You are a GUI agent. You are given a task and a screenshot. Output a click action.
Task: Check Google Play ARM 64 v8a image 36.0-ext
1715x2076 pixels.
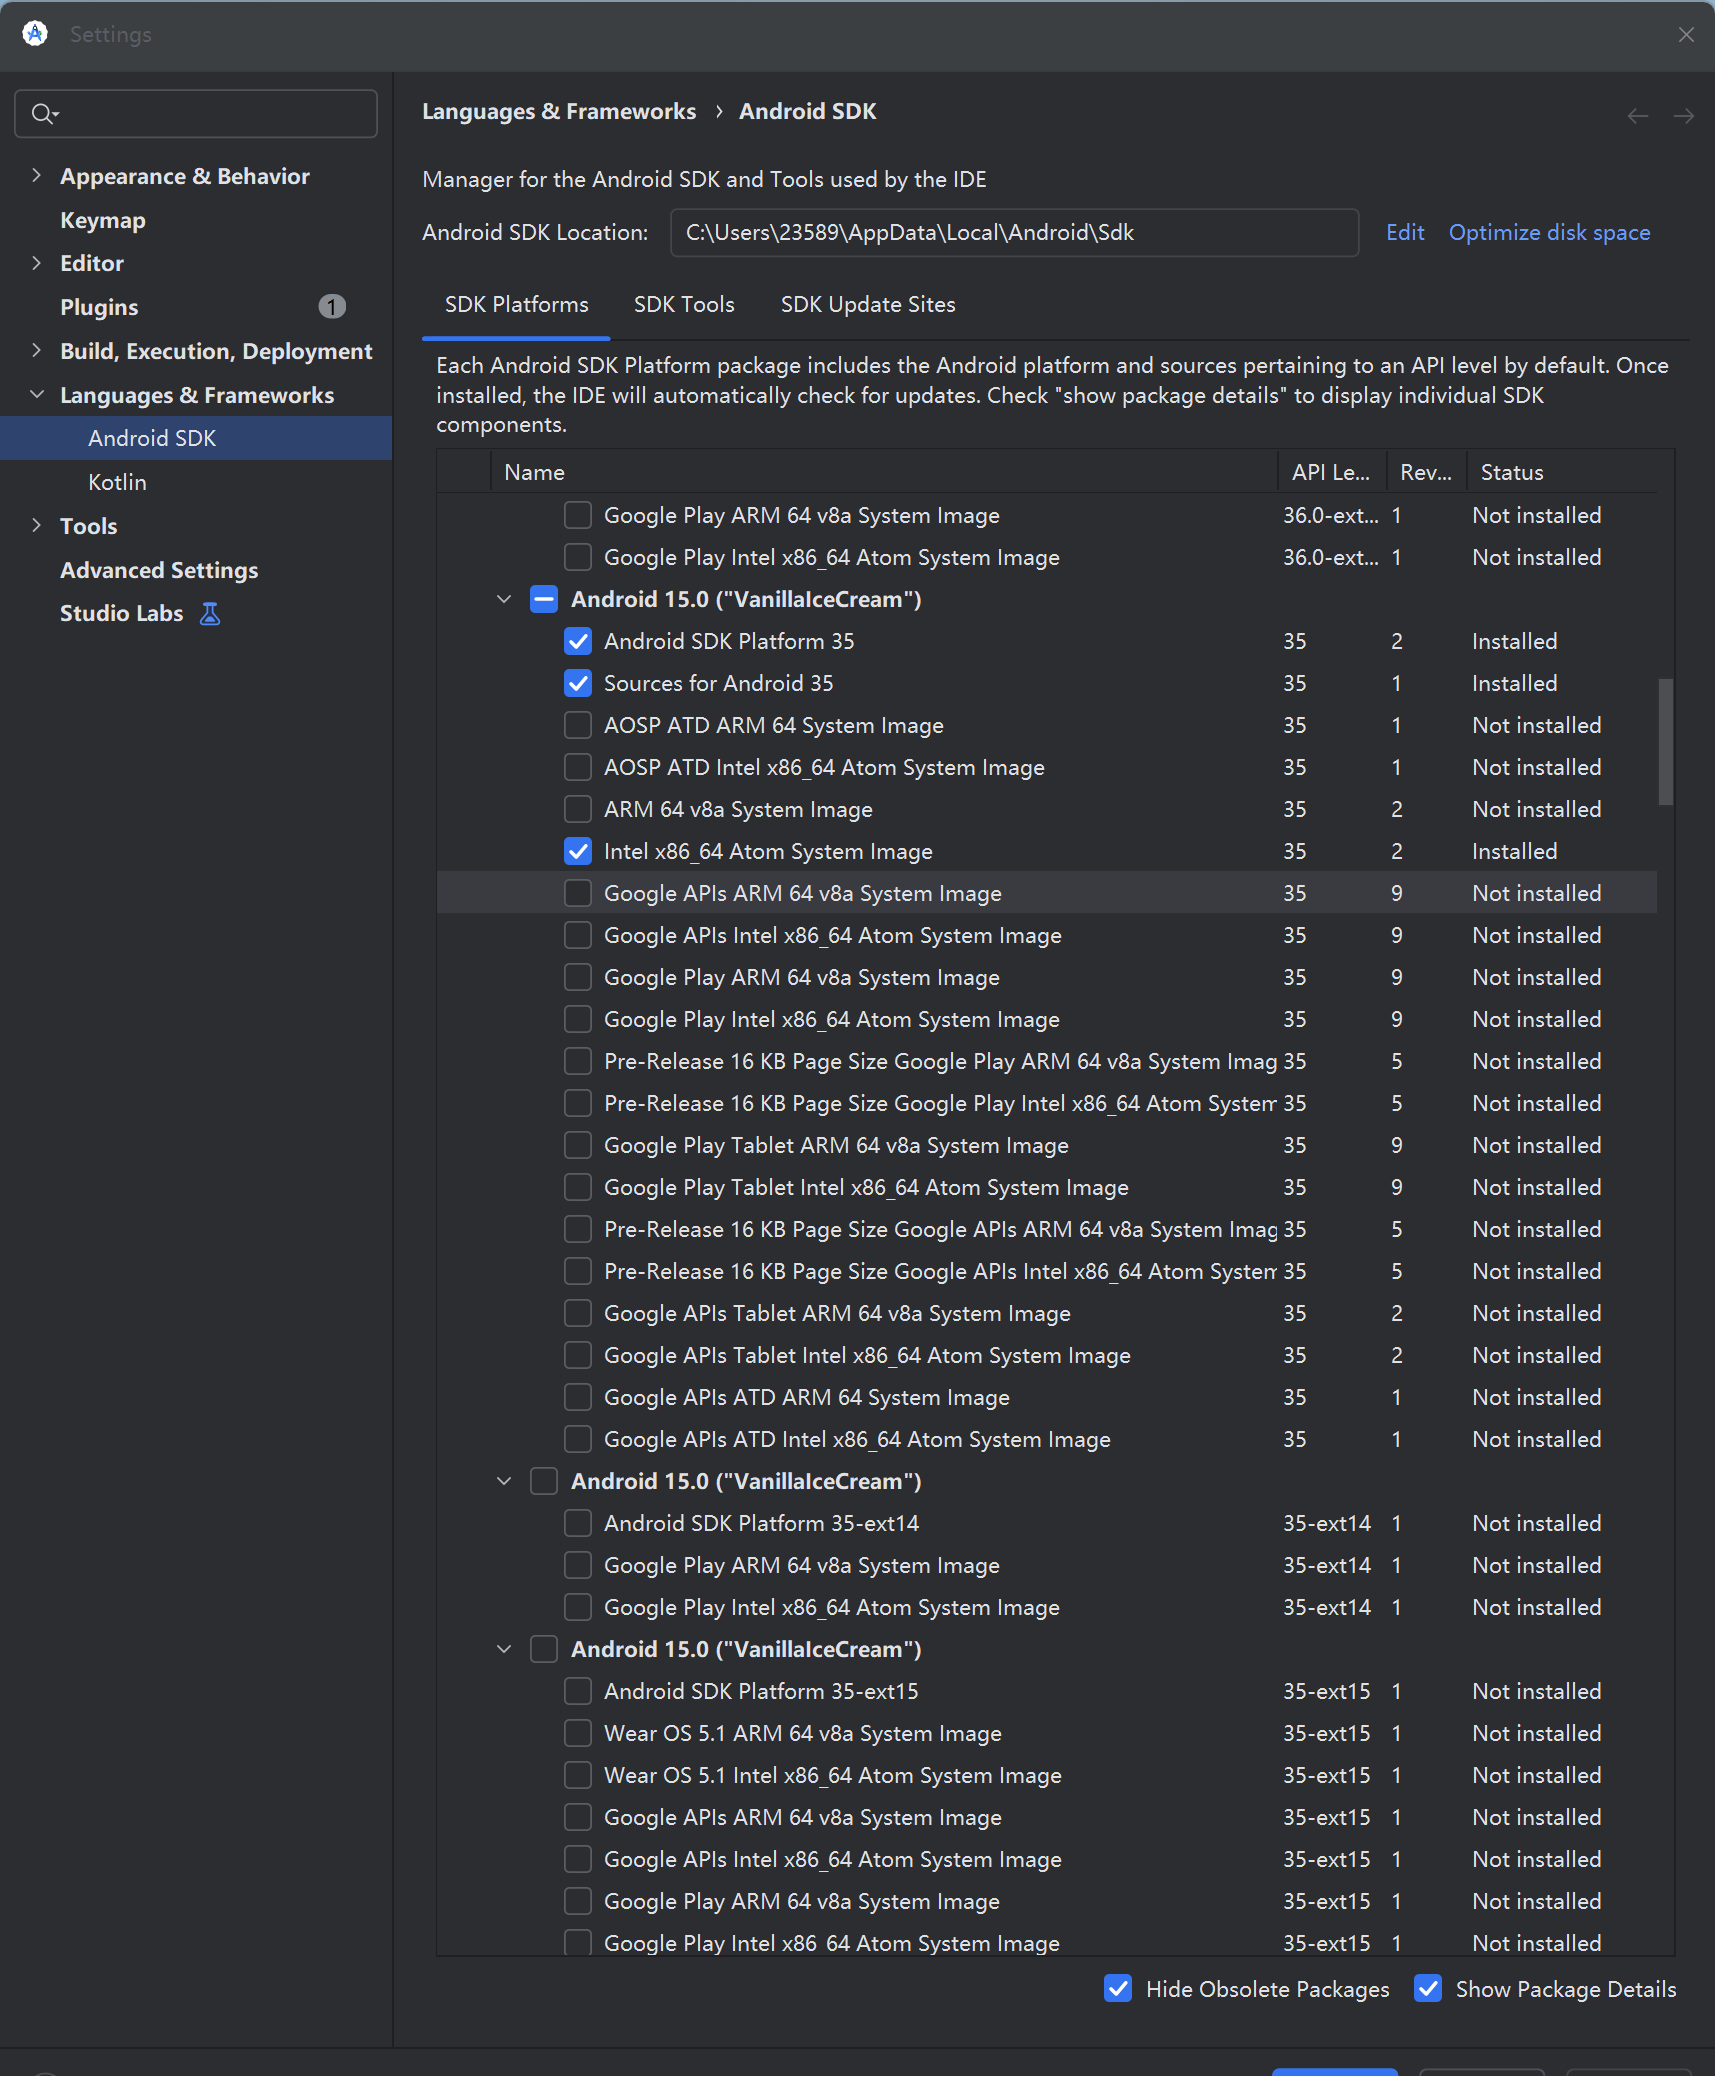(x=578, y=516)
